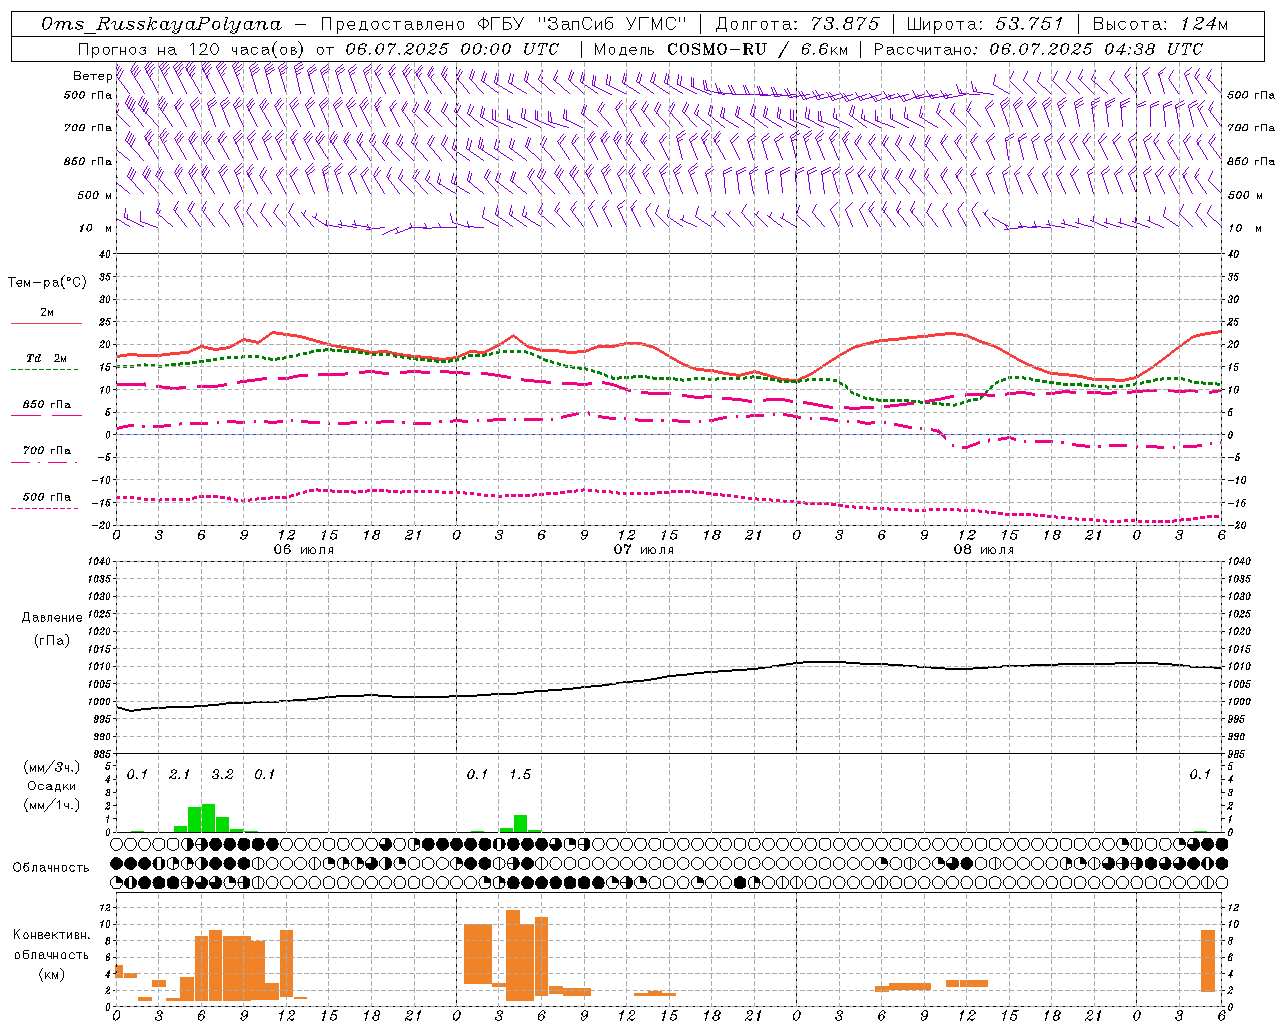Click the 3.2 precipitation total value
The image size is (1280, 1024).
click(x=222, y=775)
